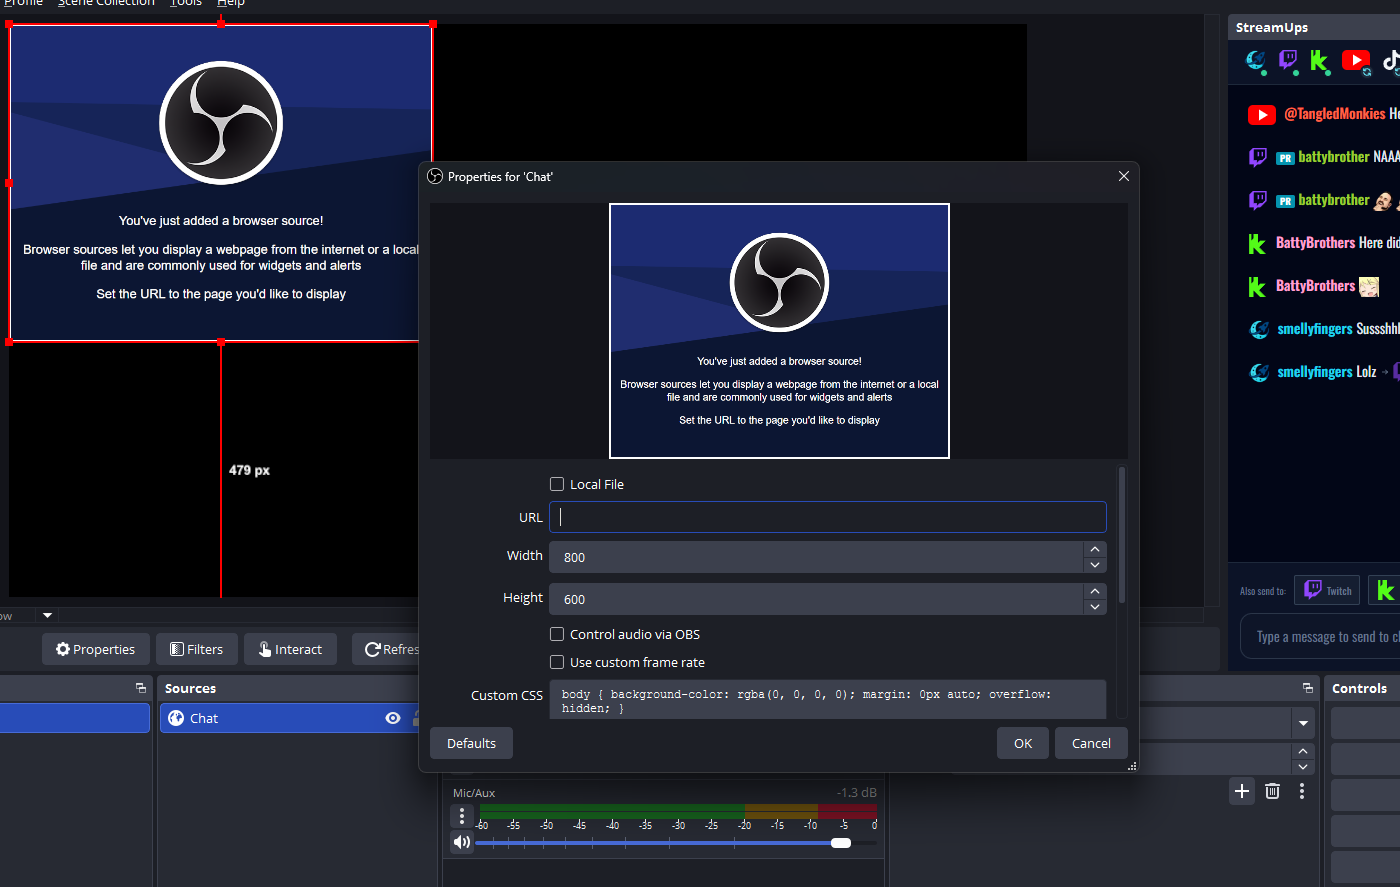This screenshot has width=1400, height=887.
Task: Open the transition type dropdown arrow
Action: pyautogui.click(x=1303, y=723)
